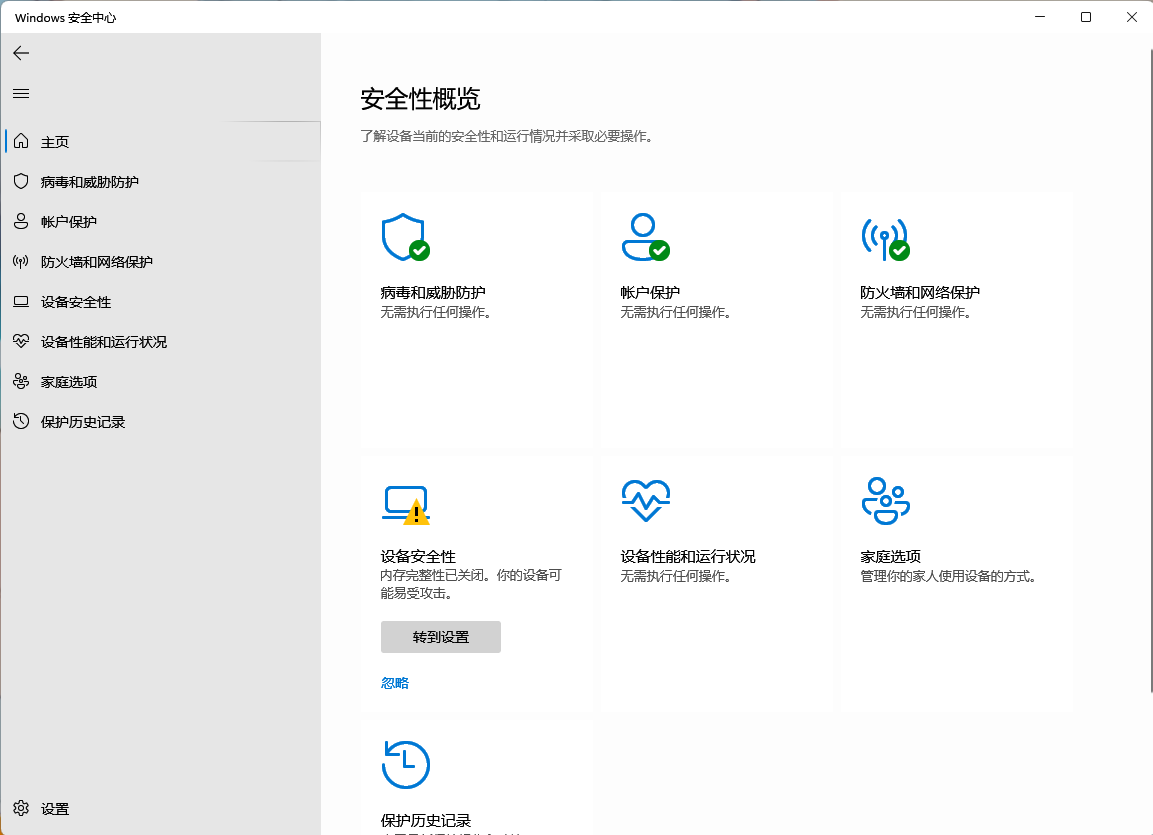Click the shield icon in the sidebar
This screenshot has height=835, width=1153.
(21, 182)
